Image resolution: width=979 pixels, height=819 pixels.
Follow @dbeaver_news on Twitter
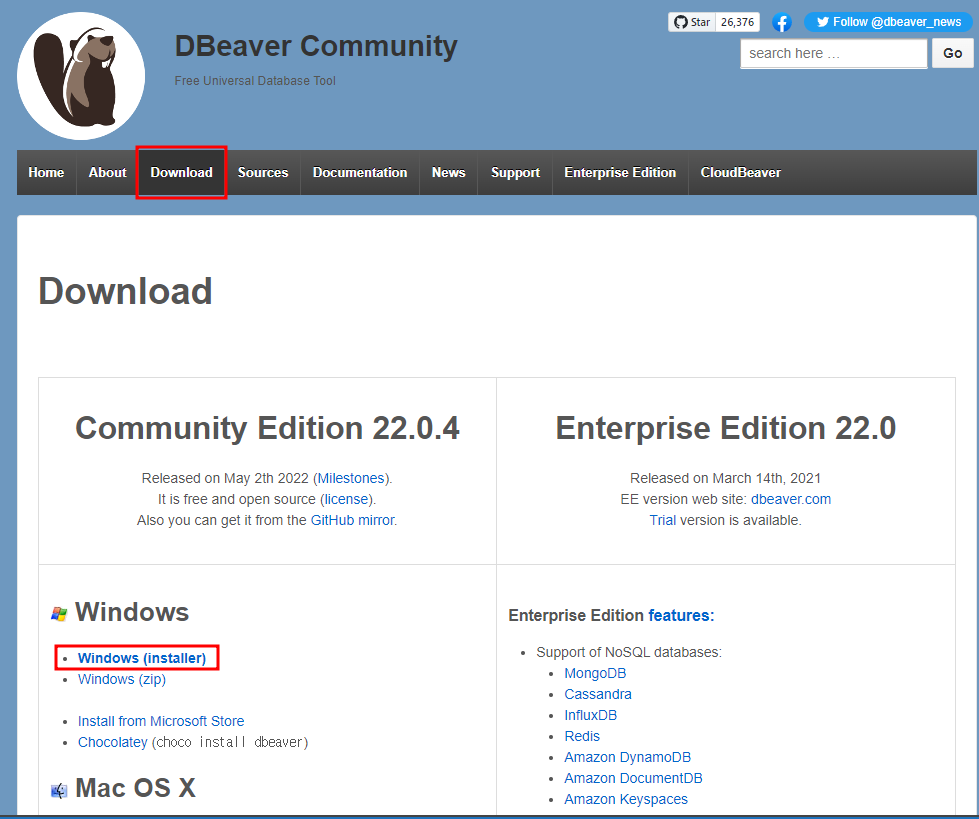coord(888,22)
